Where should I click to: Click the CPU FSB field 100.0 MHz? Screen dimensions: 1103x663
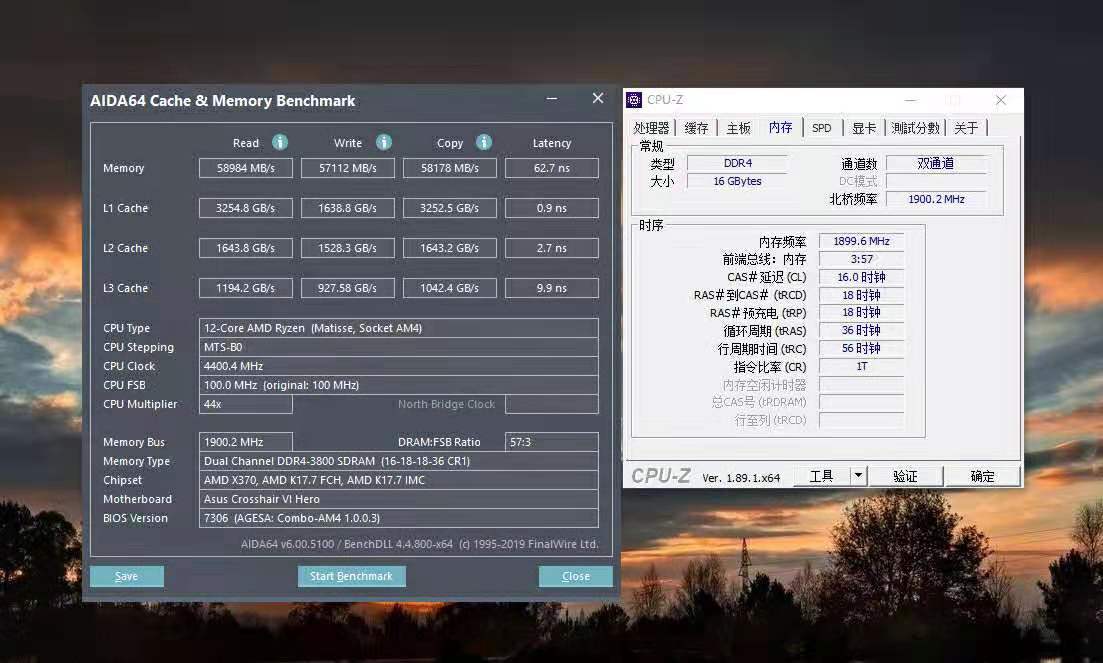click(399, 385)
